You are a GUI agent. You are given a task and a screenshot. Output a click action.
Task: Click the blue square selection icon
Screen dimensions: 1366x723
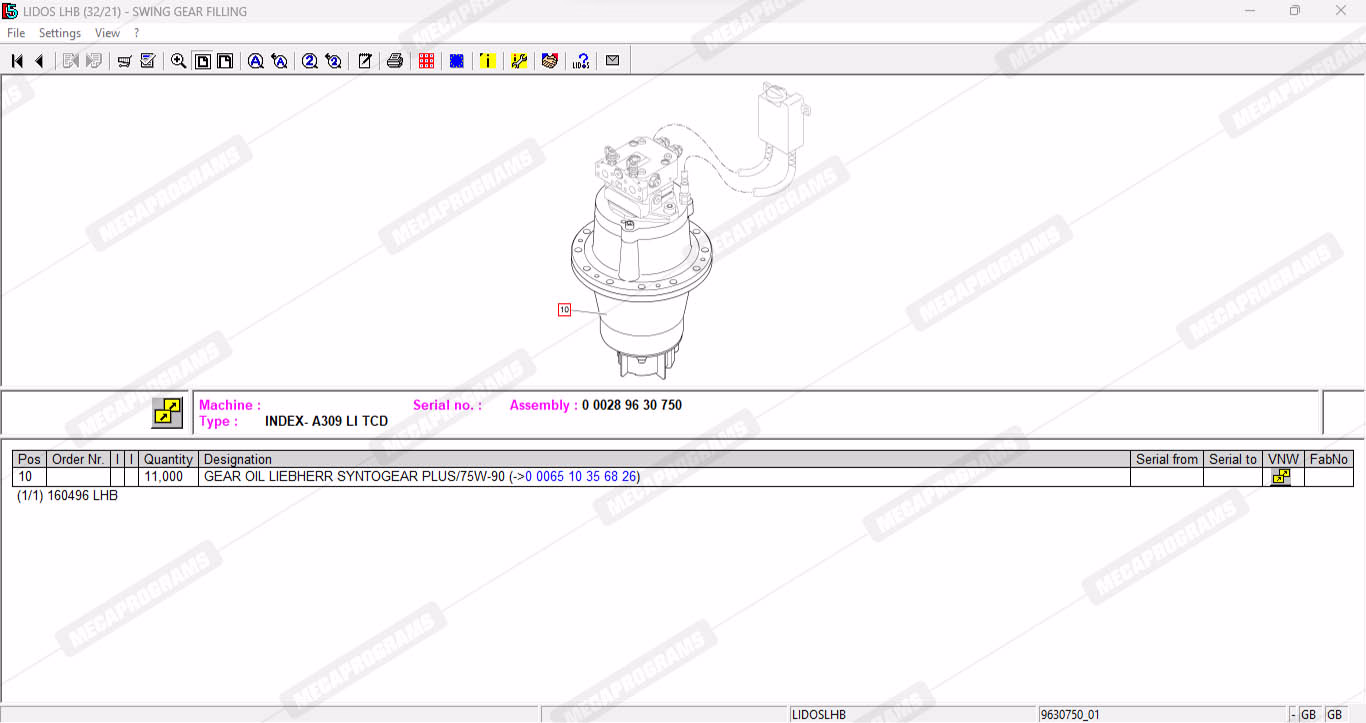[x=457, y=61]
